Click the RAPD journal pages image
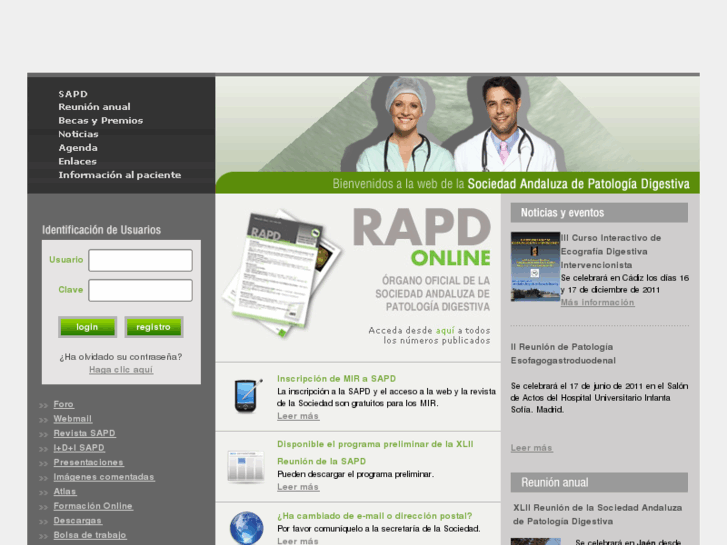 tap(282, 274)
